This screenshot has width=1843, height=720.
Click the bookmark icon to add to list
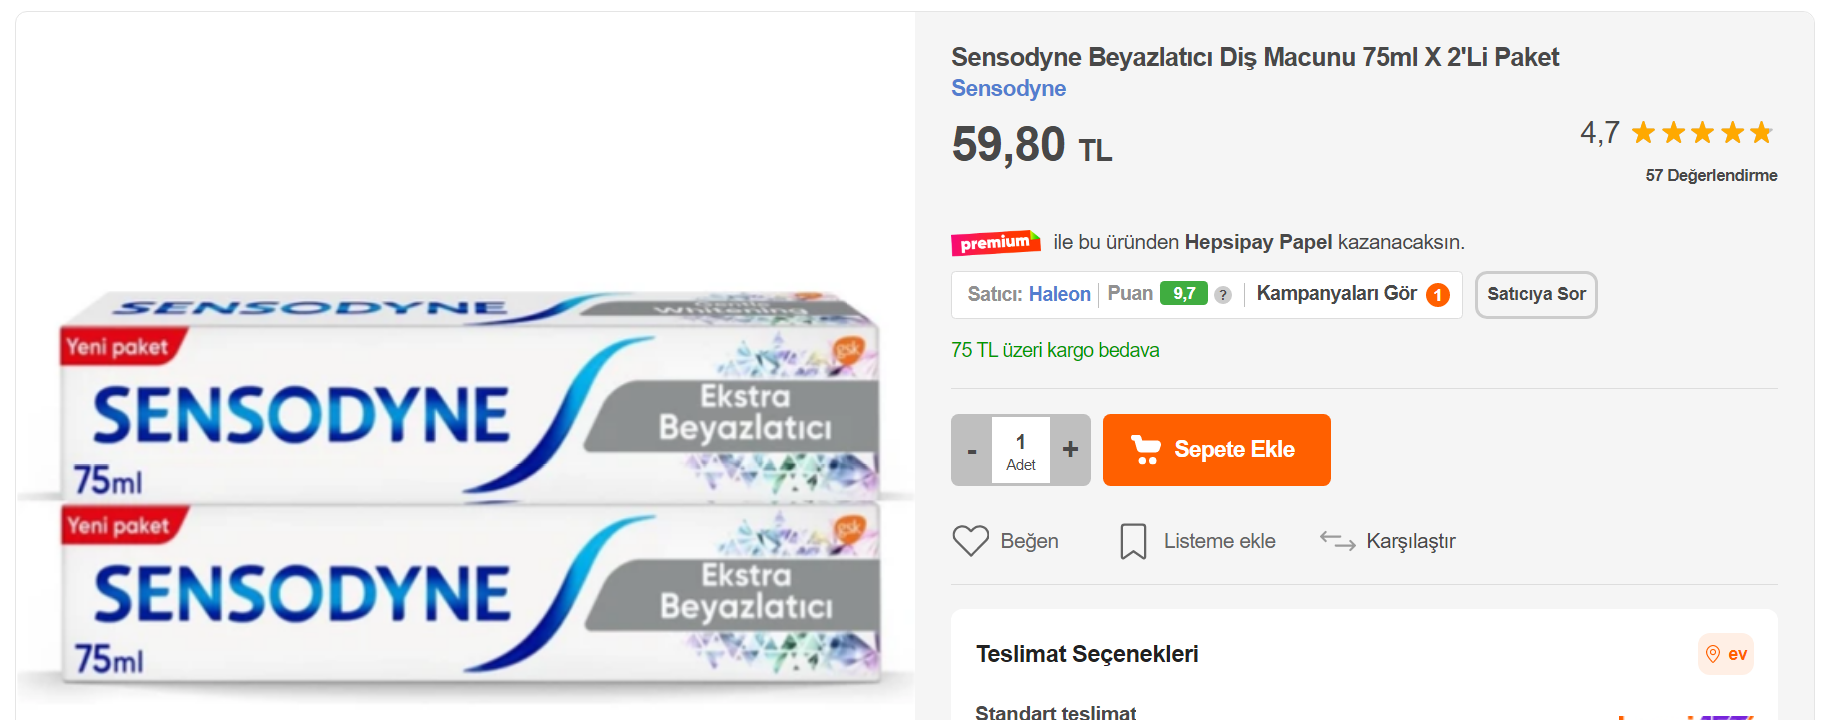1133,541
